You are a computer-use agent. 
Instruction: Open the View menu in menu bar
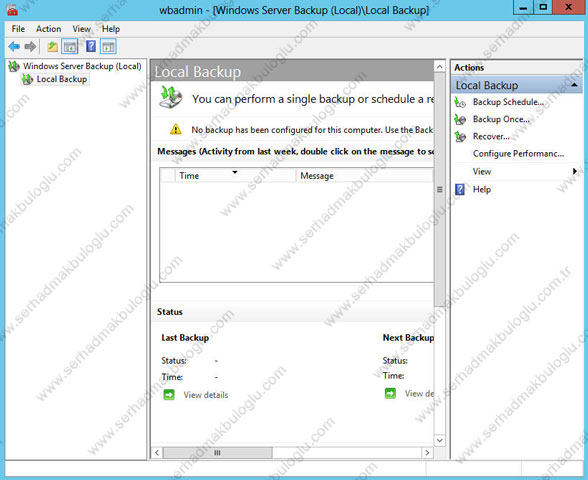(81, 29)
